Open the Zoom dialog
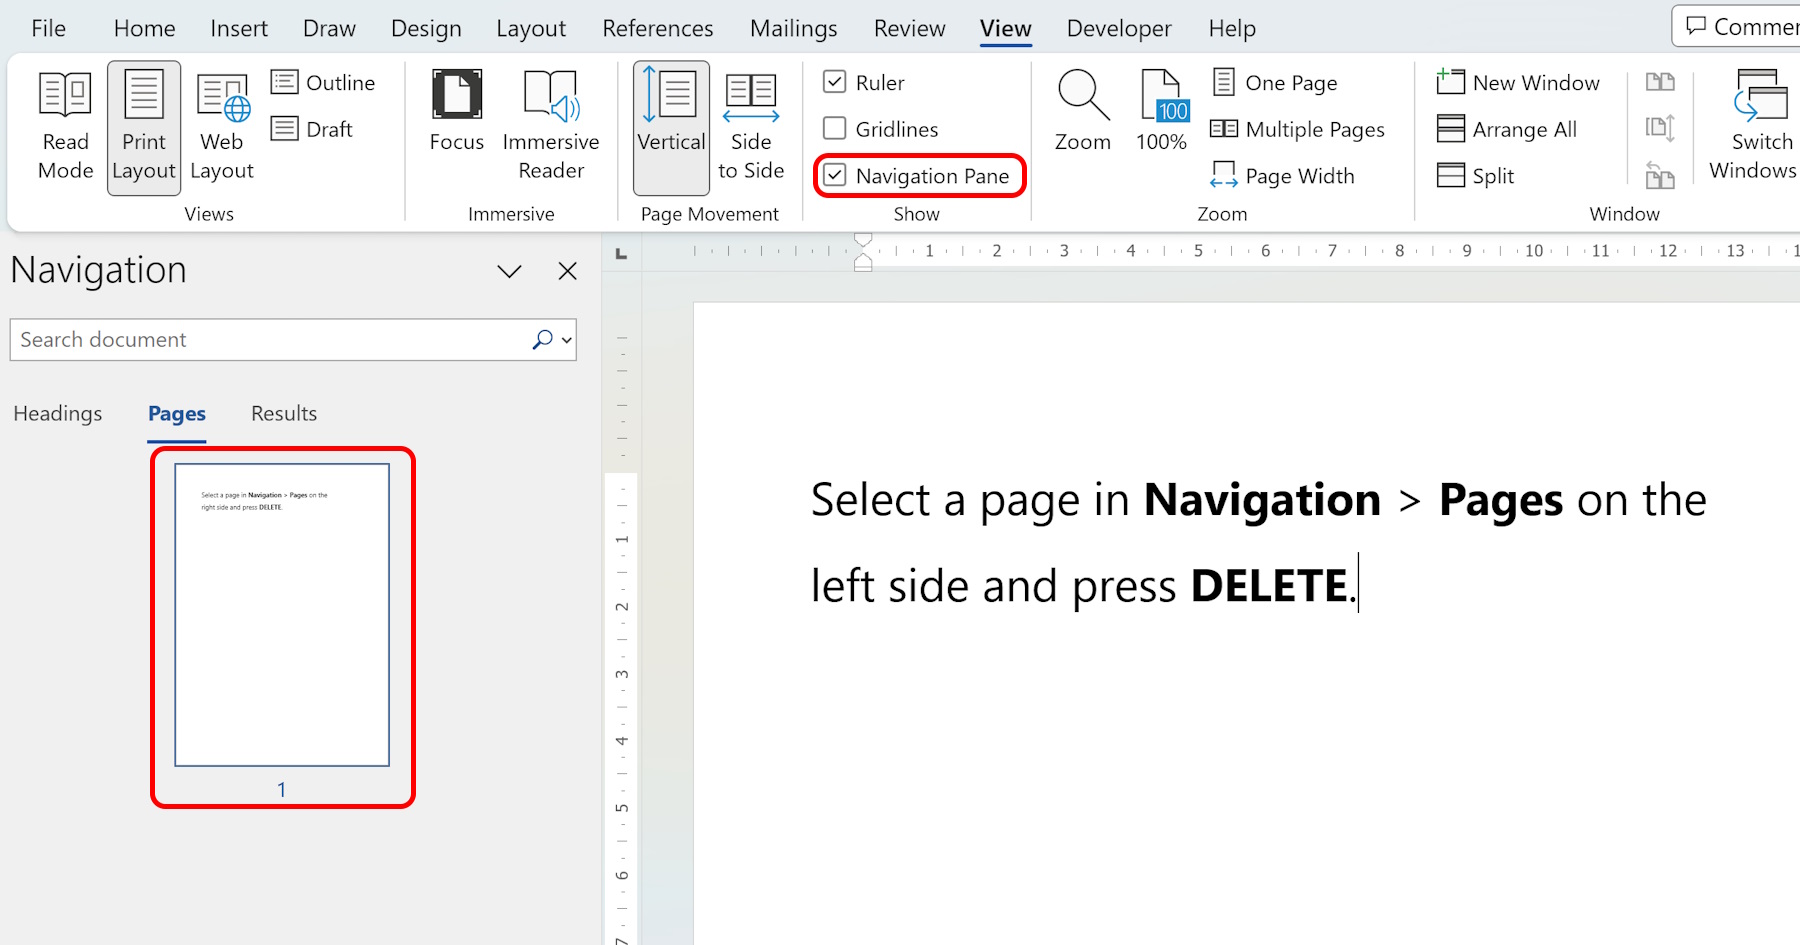The width and height of the screenshot is (1800, 945). click(x=1082, y=110)
